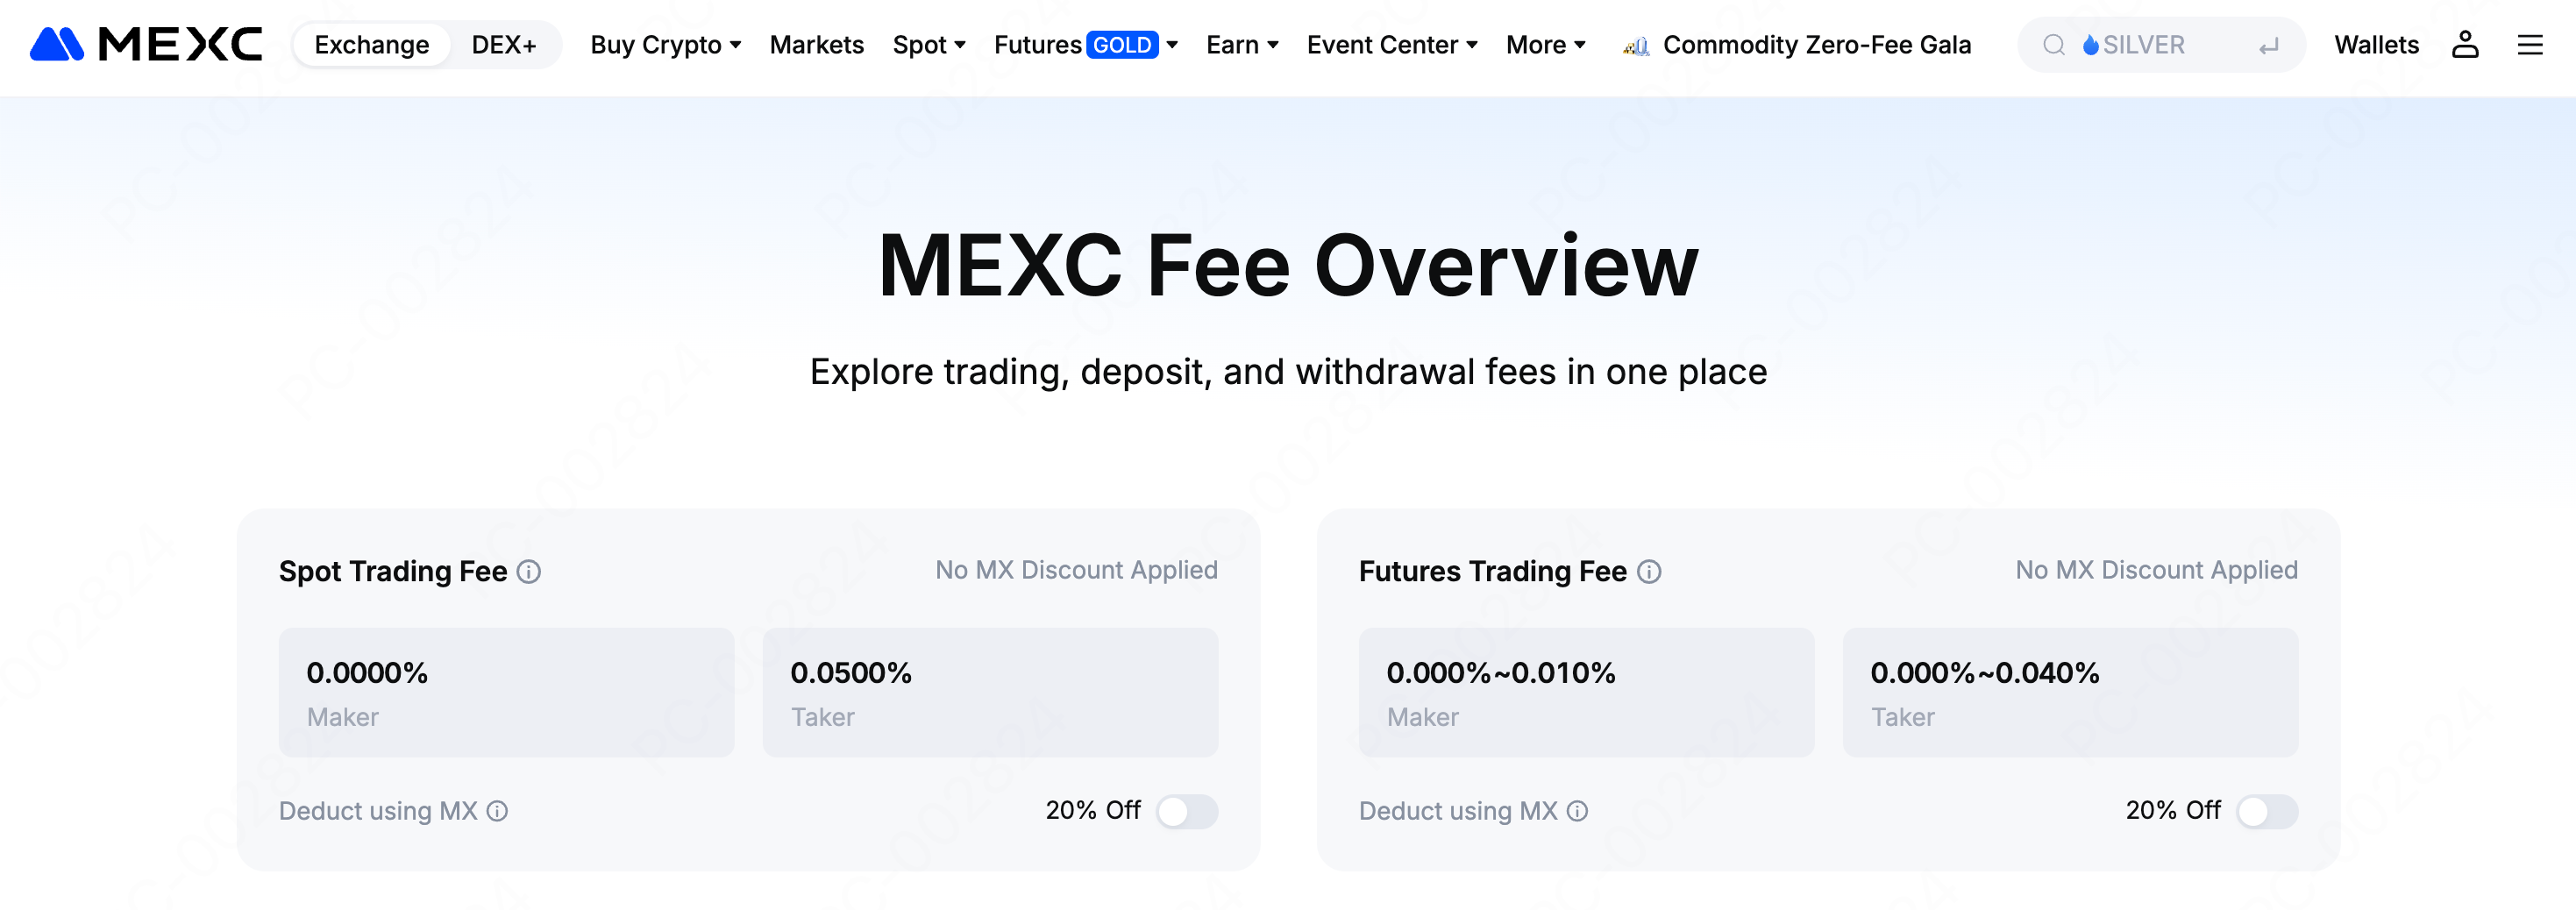
Task: Enable Spot 20% Off MX deduction toggle
Action: point(1186,811)
